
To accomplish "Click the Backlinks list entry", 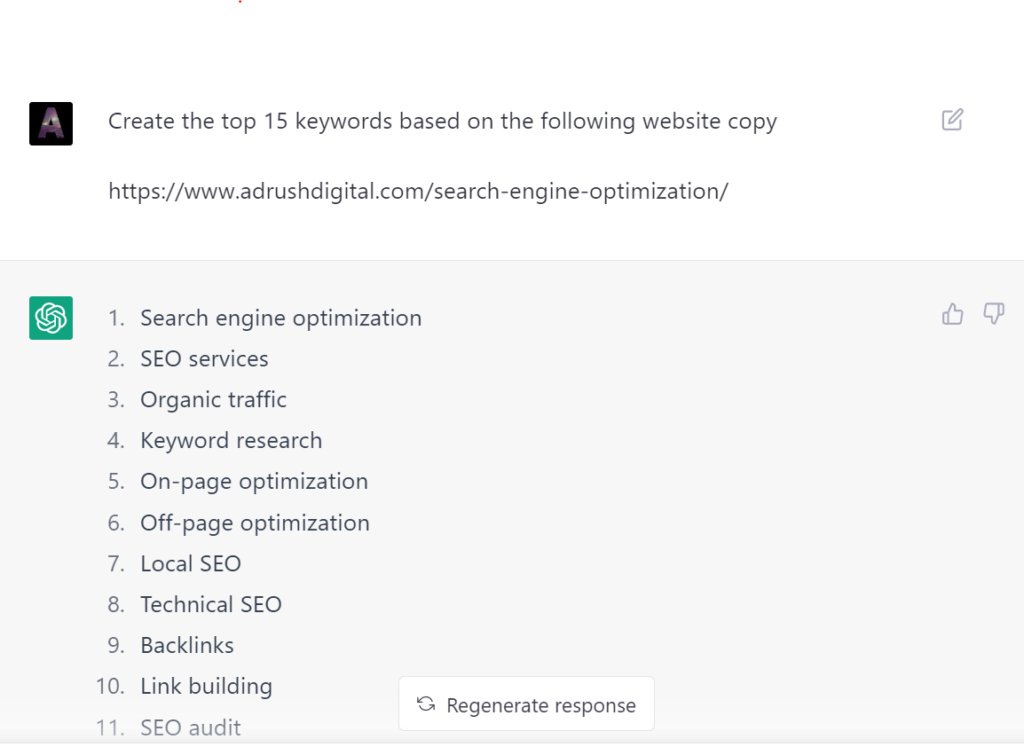I will pos(187,645).
